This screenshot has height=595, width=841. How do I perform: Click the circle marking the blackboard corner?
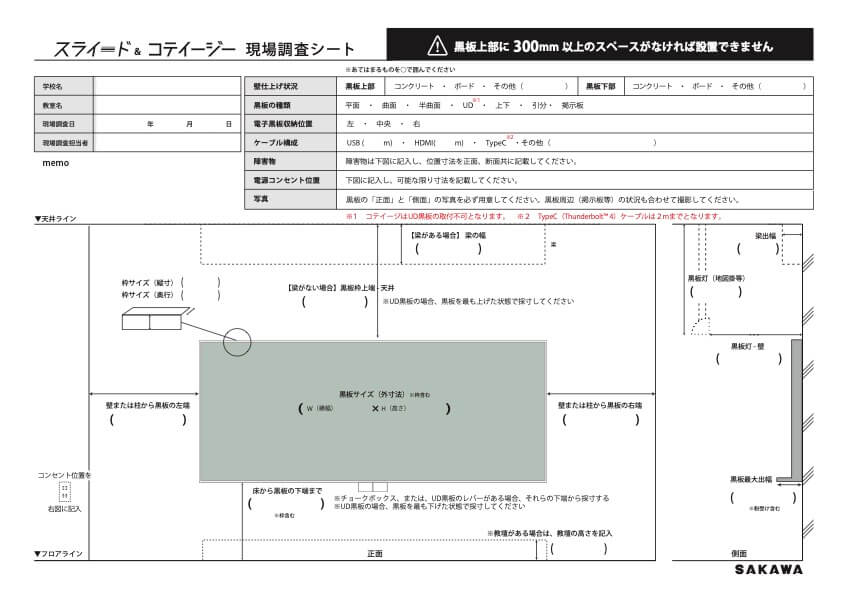(x=237, y=342)
